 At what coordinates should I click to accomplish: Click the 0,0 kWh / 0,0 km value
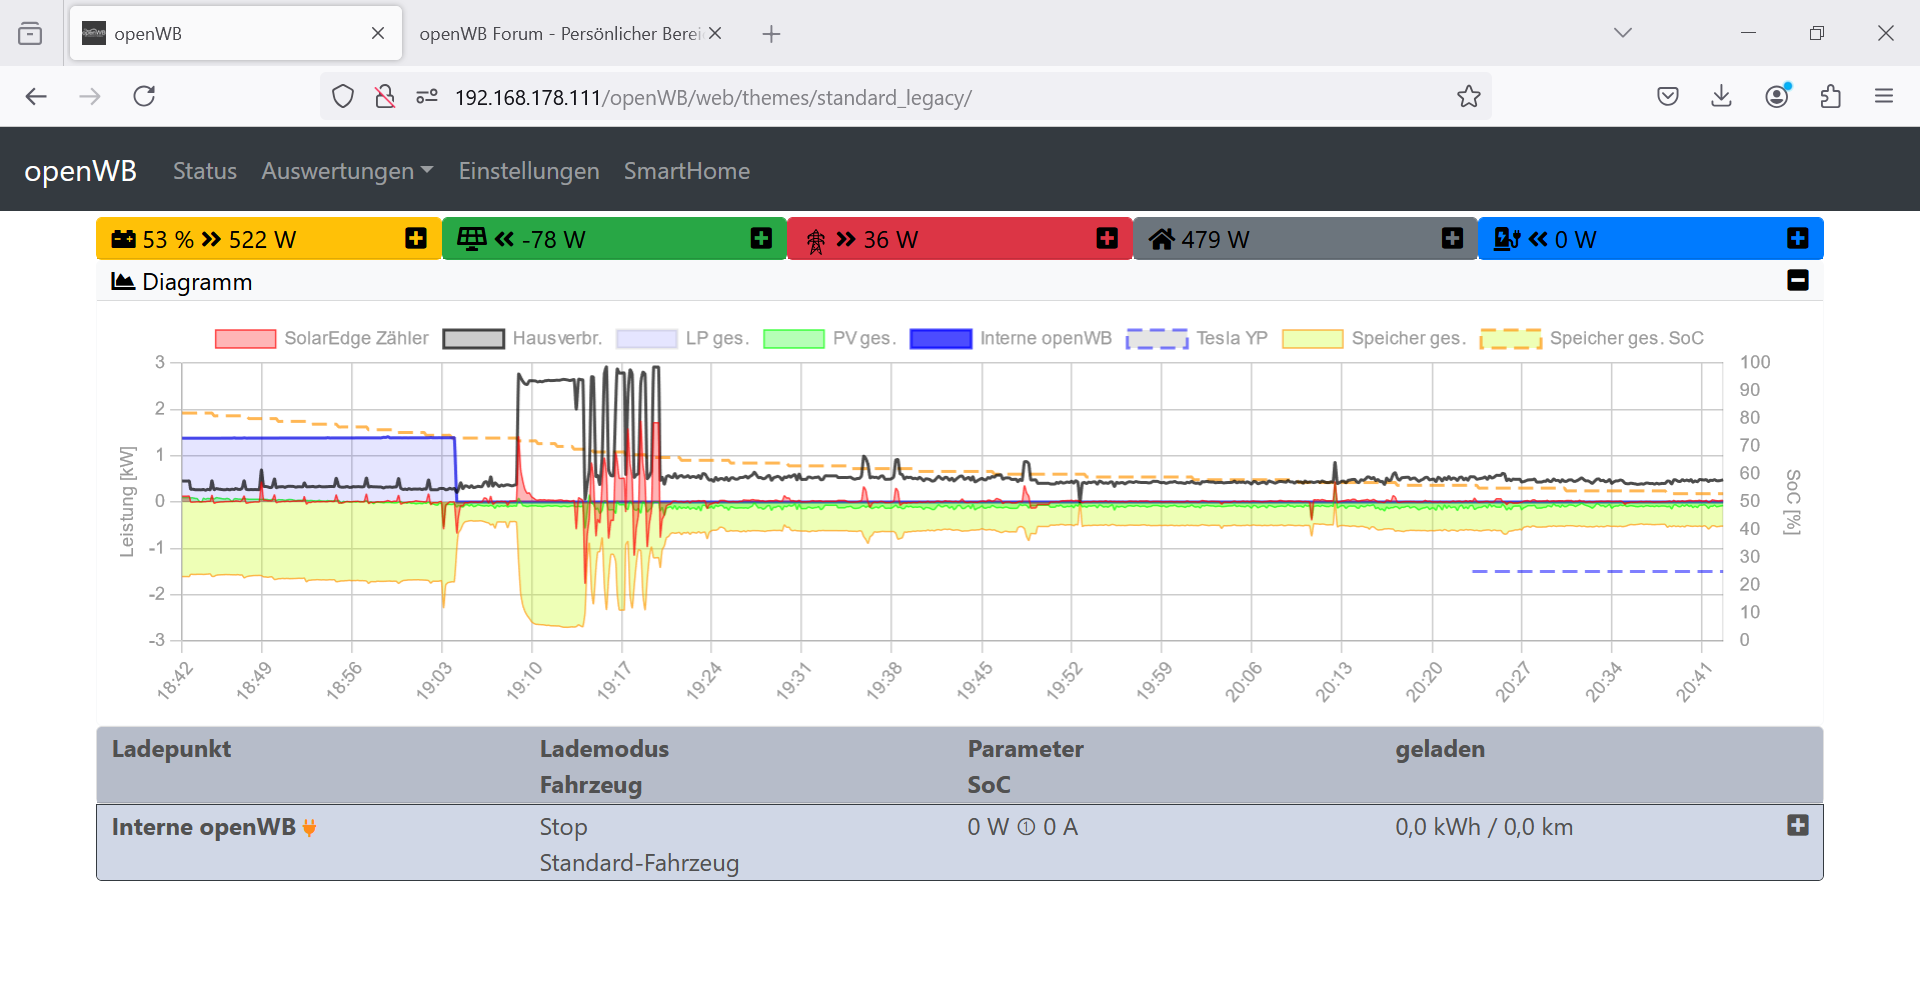pos(1484,827)
